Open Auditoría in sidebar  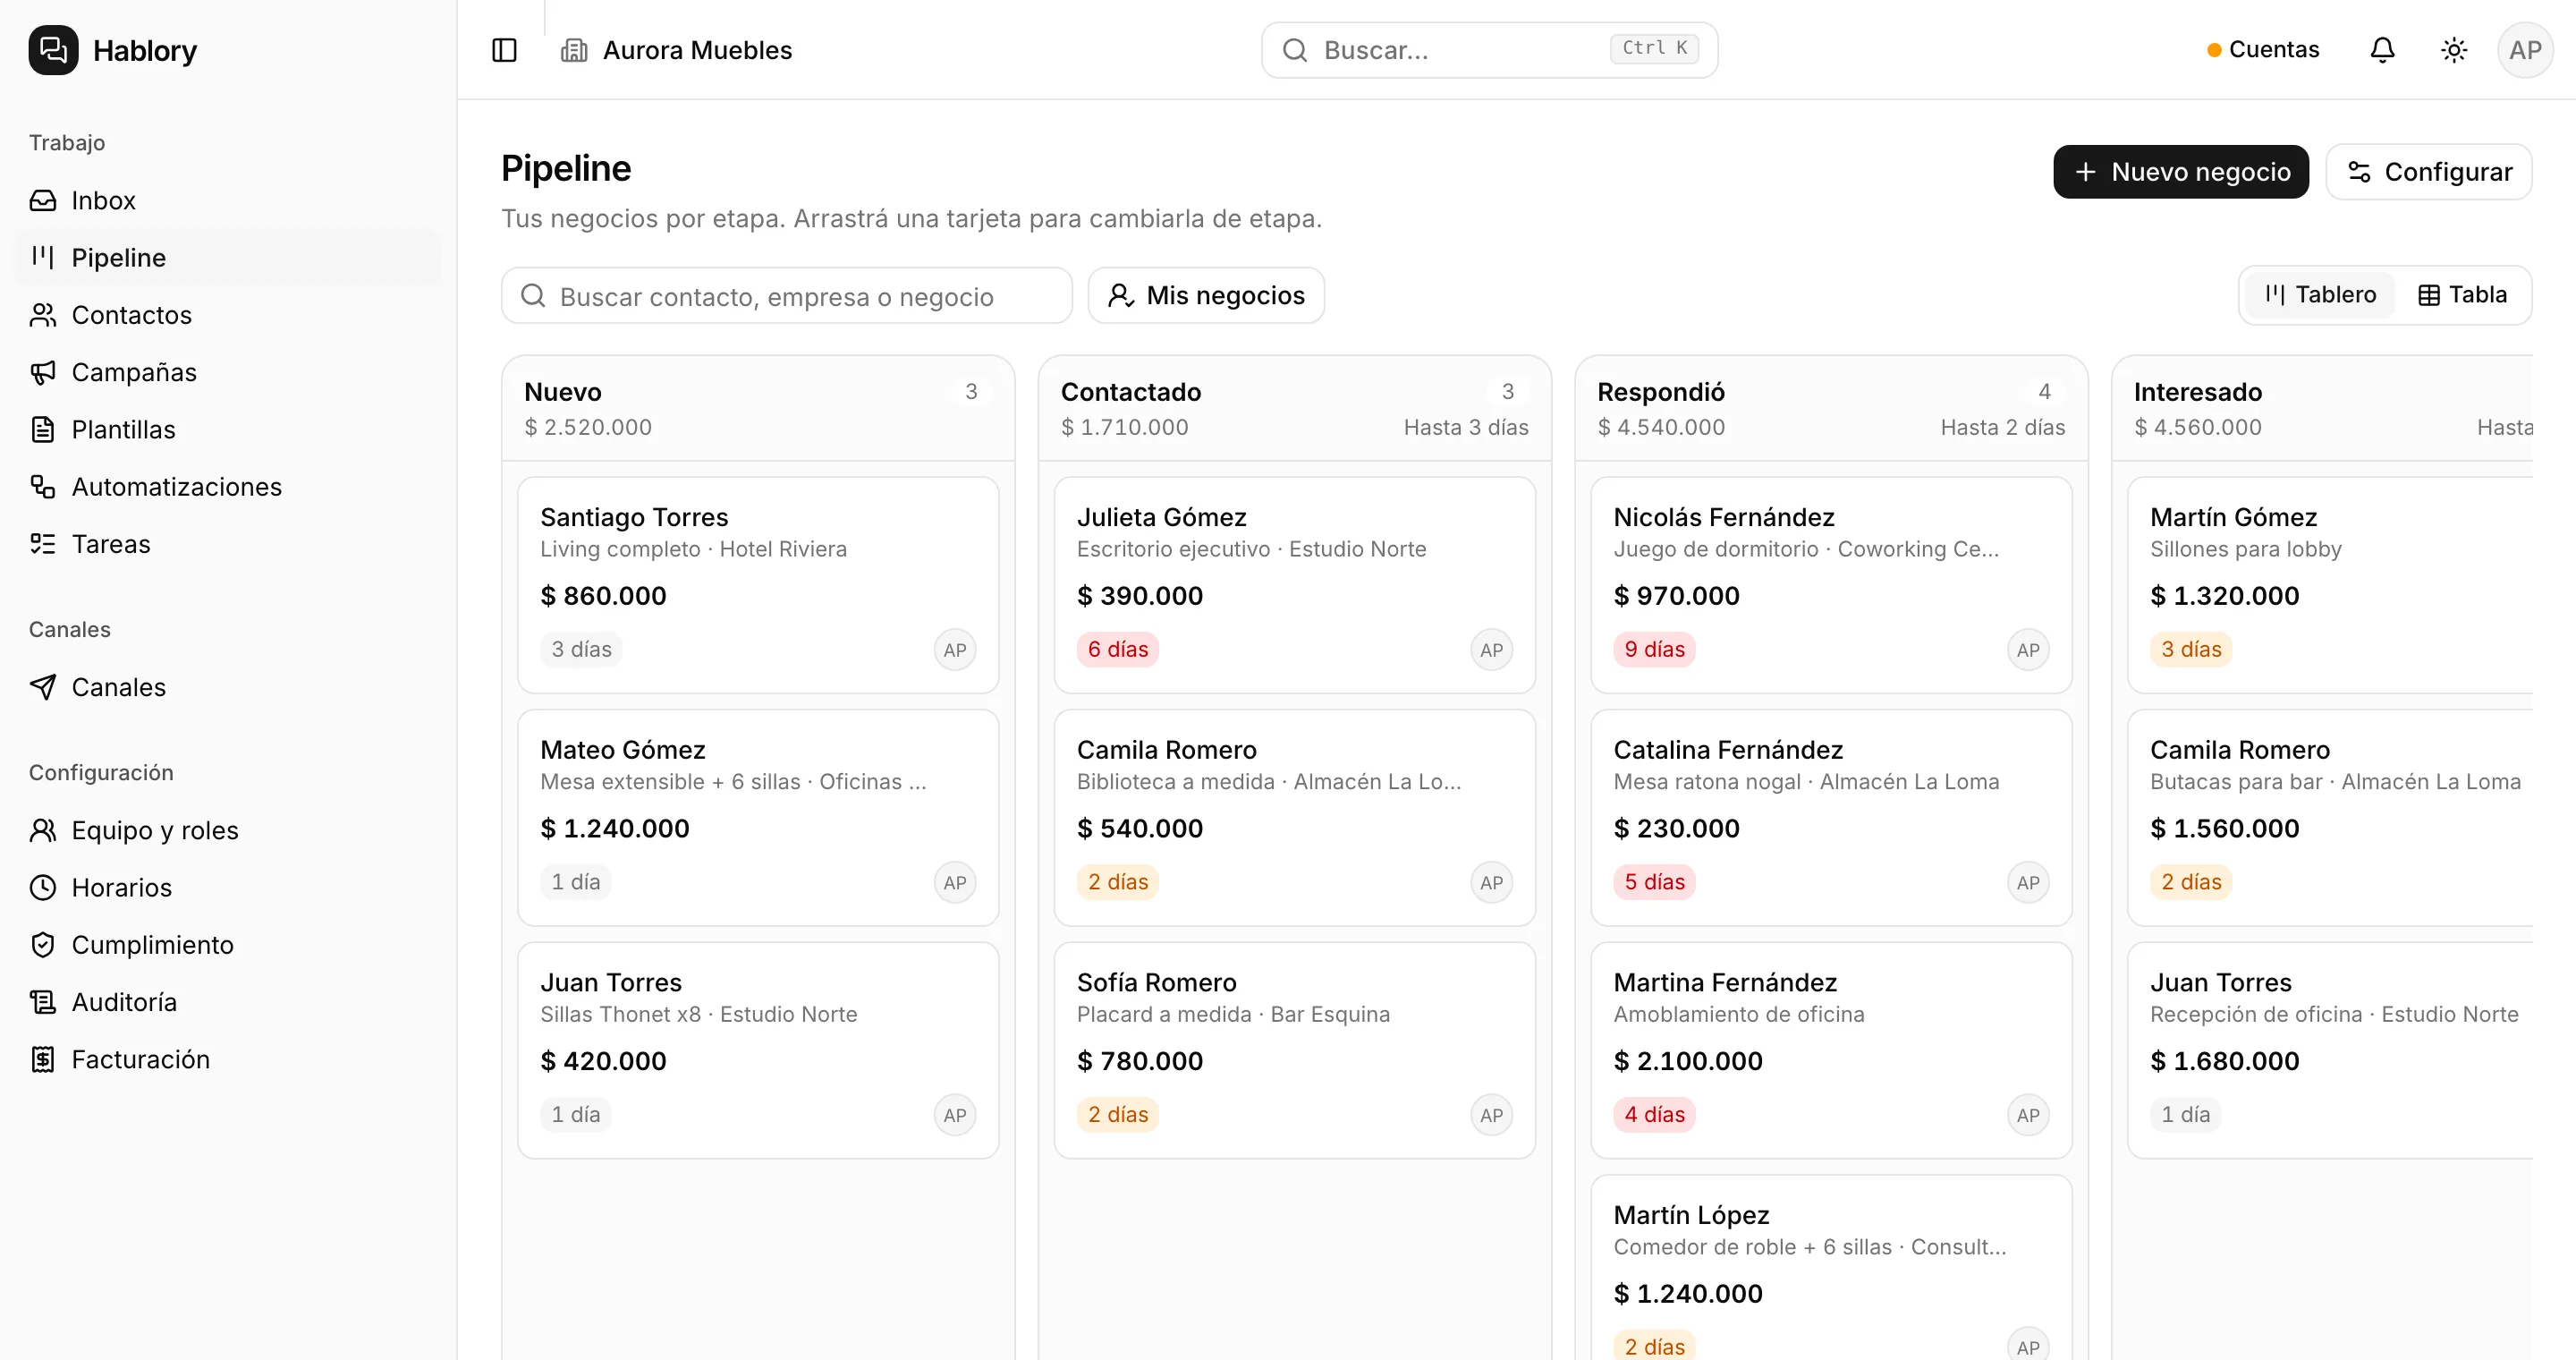coord(228,1002)
